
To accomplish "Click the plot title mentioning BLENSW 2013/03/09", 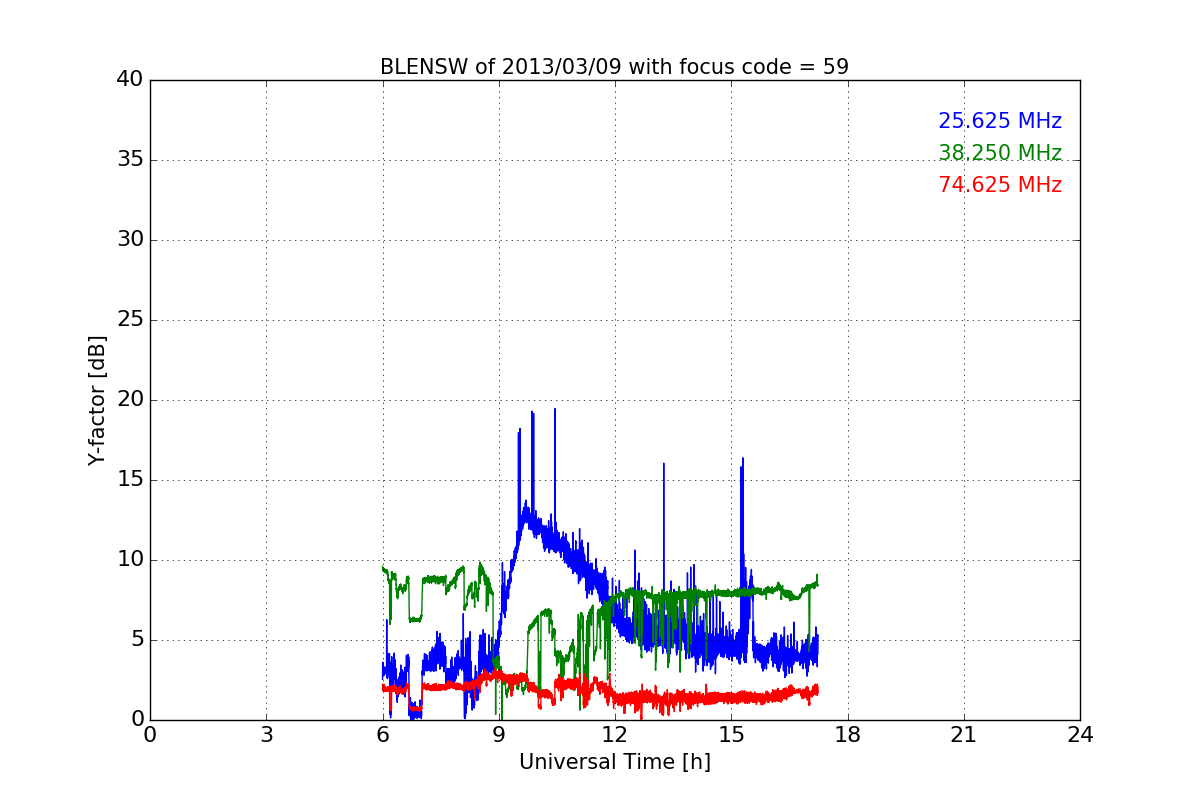I will (614, 67).
